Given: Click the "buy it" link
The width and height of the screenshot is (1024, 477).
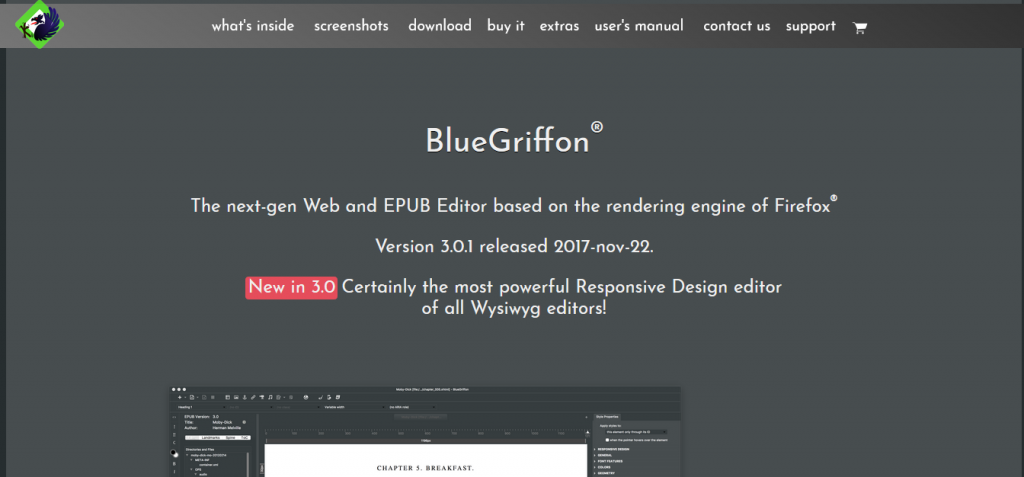Looking at the screenshot, I should [506, 26].
